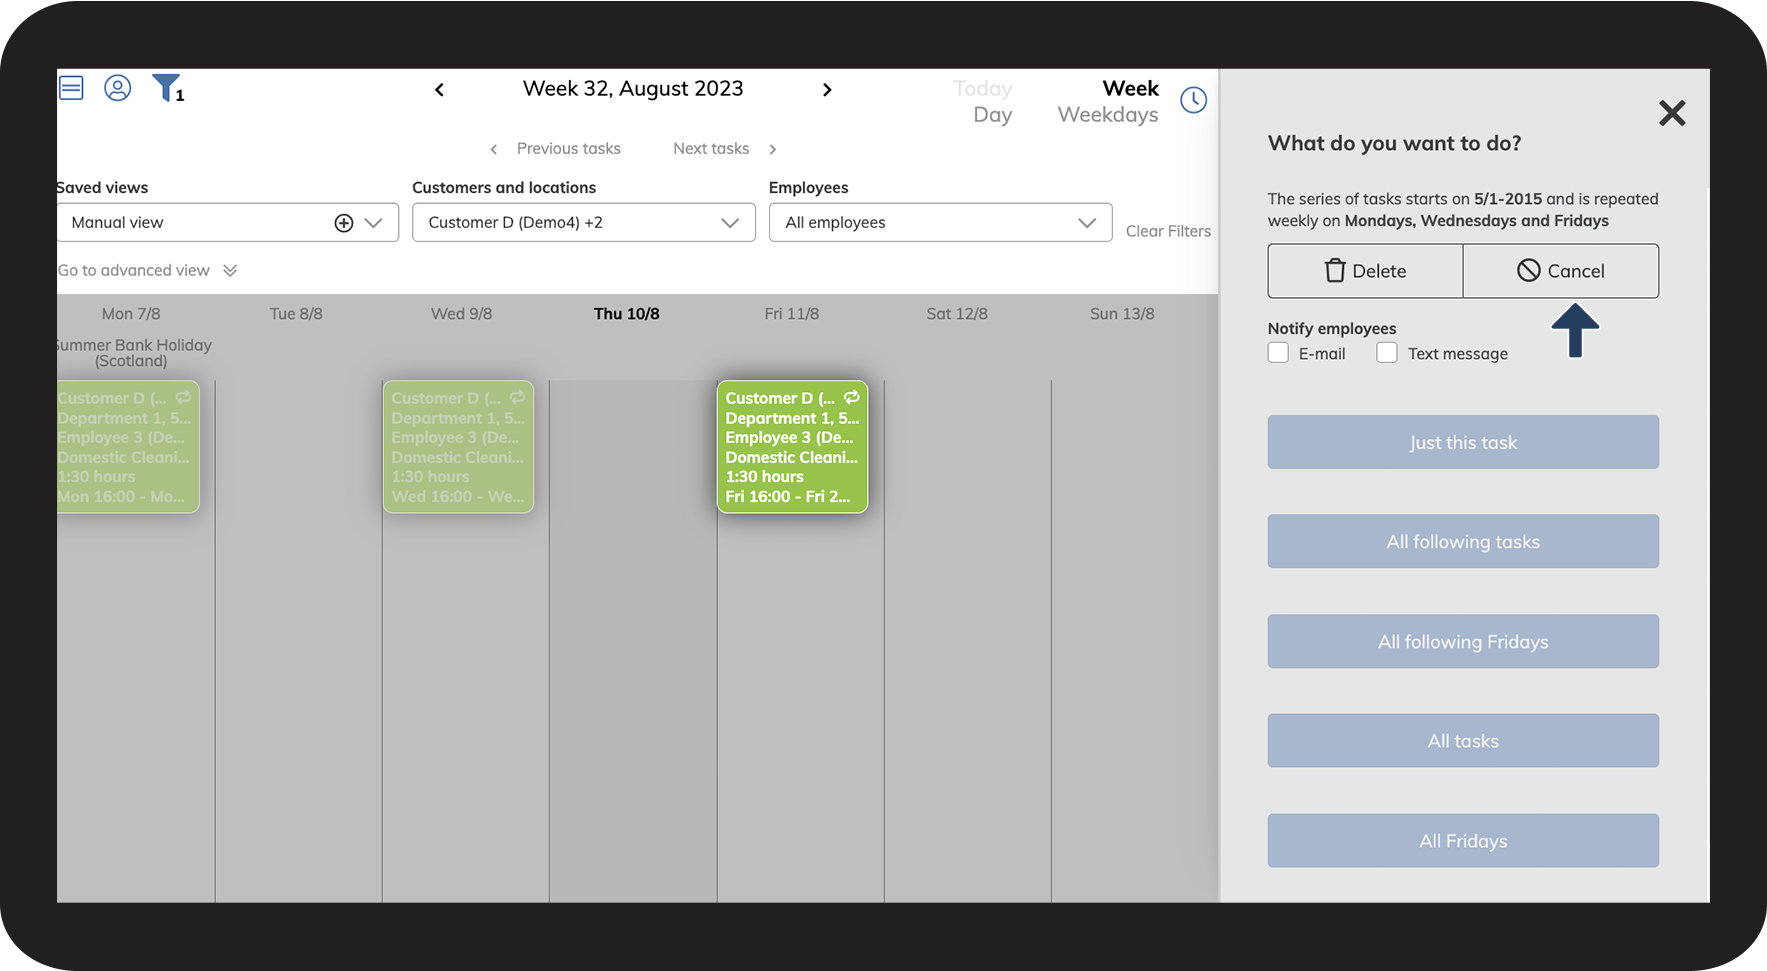
Task: Click Tue 8/8 column header
Action: coord(296,314)
